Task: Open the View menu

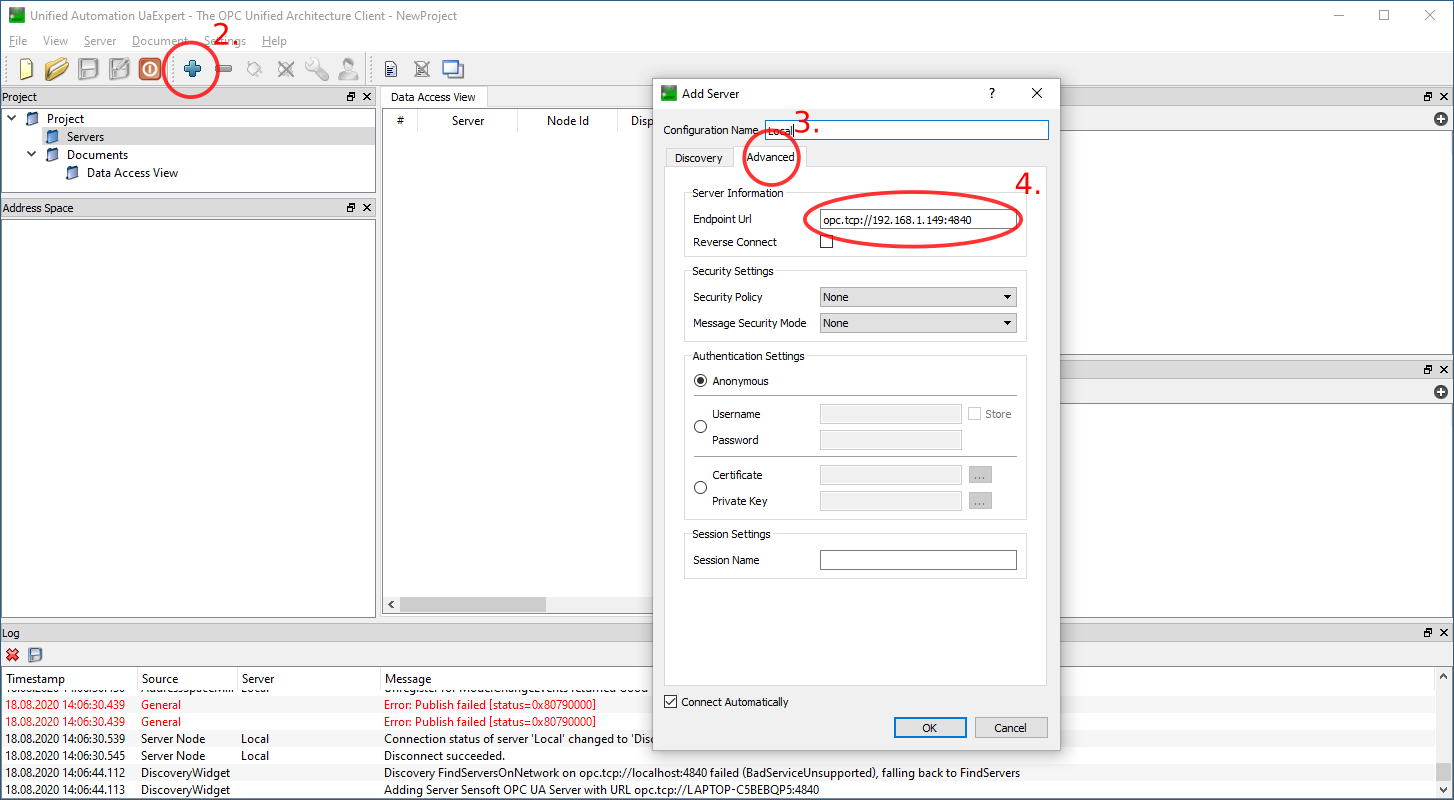Action: [55, 41]
